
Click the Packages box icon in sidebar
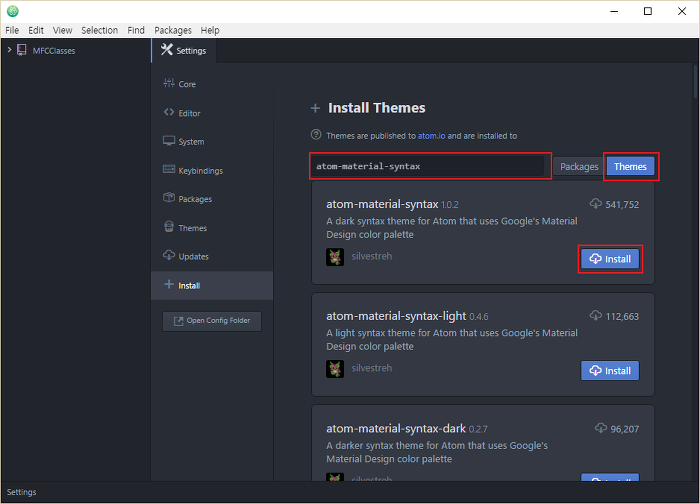point(169,197)
